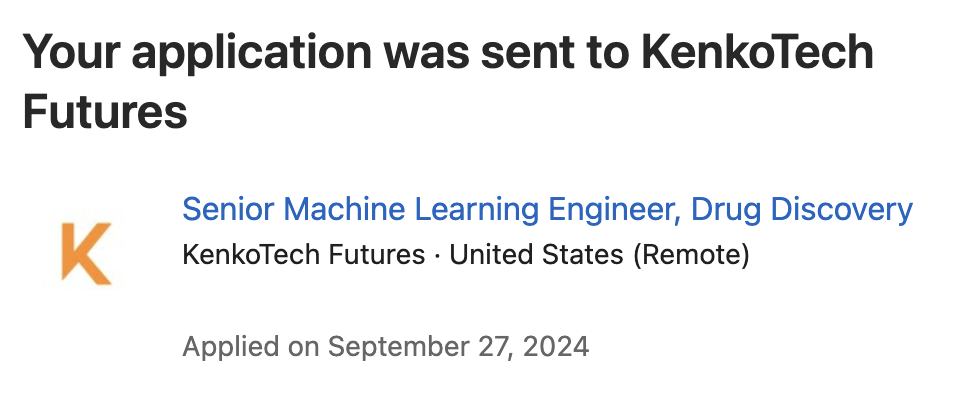View the job posting via blue title link

tap(547, 210)
